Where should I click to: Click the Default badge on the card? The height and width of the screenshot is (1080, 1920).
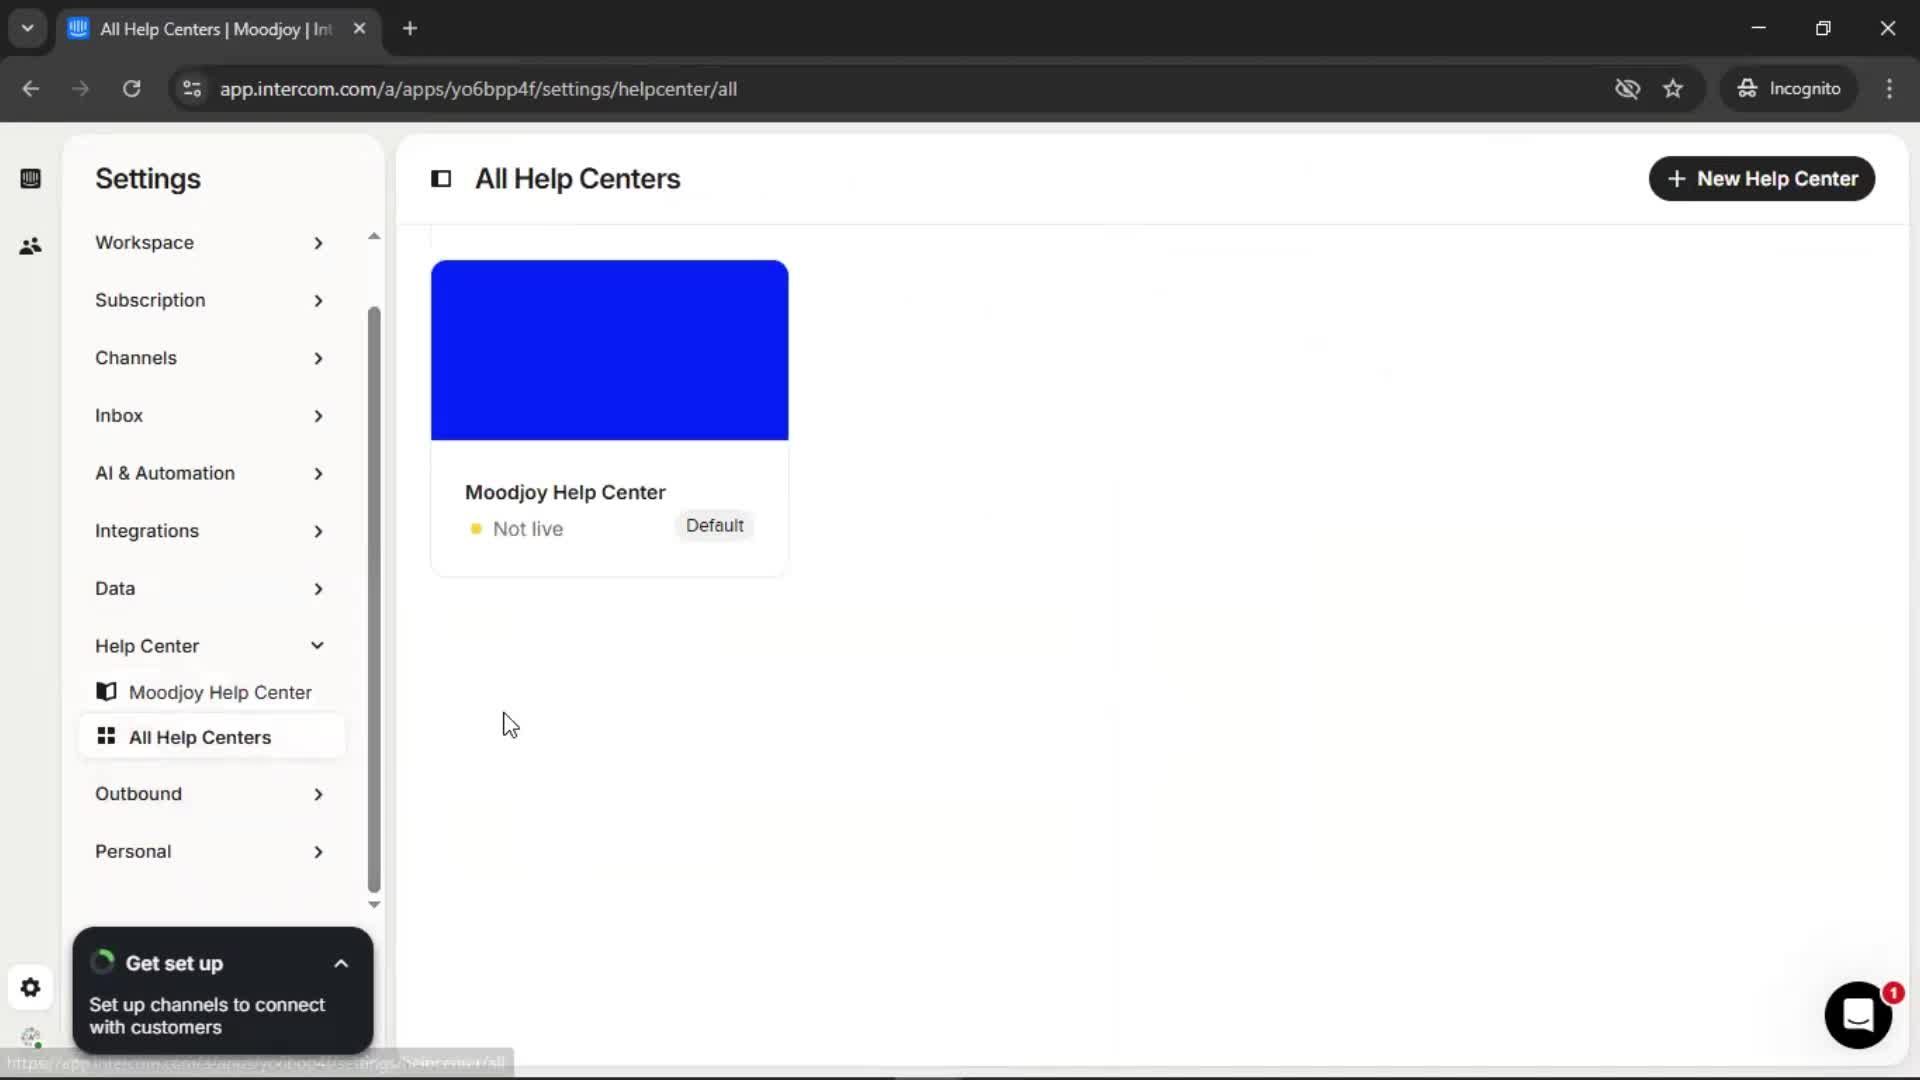coord(714,526)
